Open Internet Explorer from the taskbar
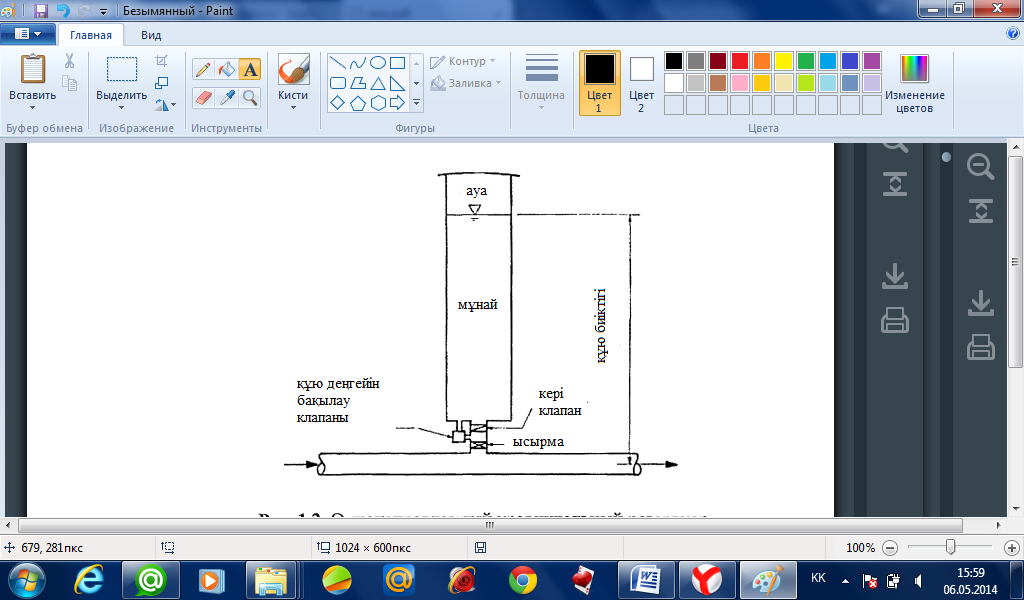This screenshot has height=600, width=1024. 89,580
